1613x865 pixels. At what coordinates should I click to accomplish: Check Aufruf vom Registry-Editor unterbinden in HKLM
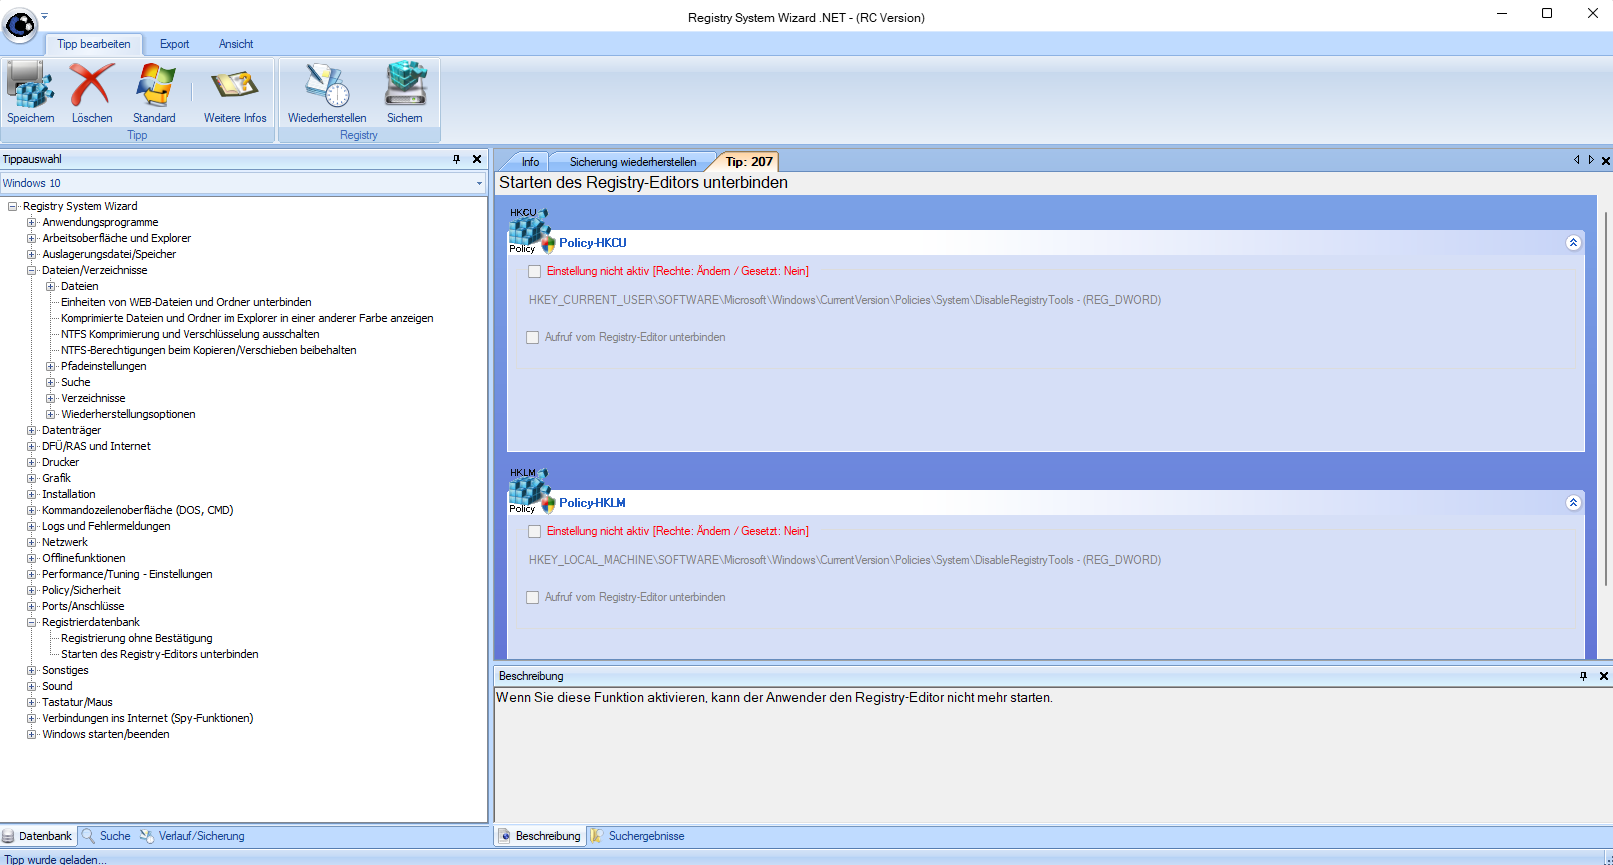533,597
